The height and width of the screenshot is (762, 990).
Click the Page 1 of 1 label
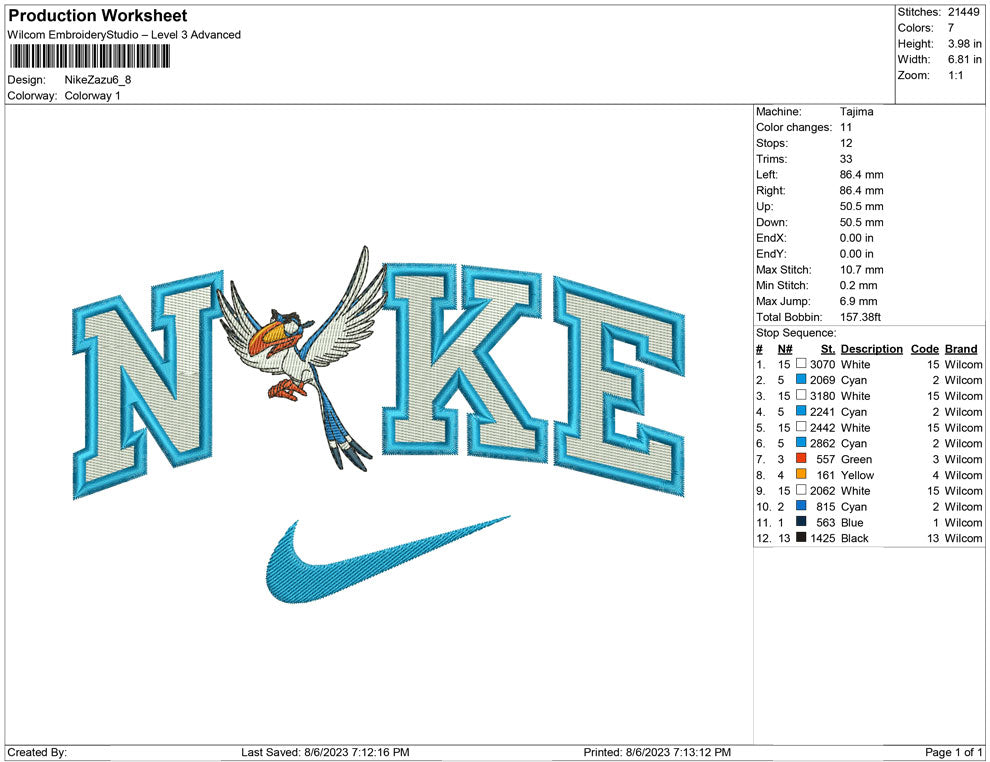tap(953, 752)
